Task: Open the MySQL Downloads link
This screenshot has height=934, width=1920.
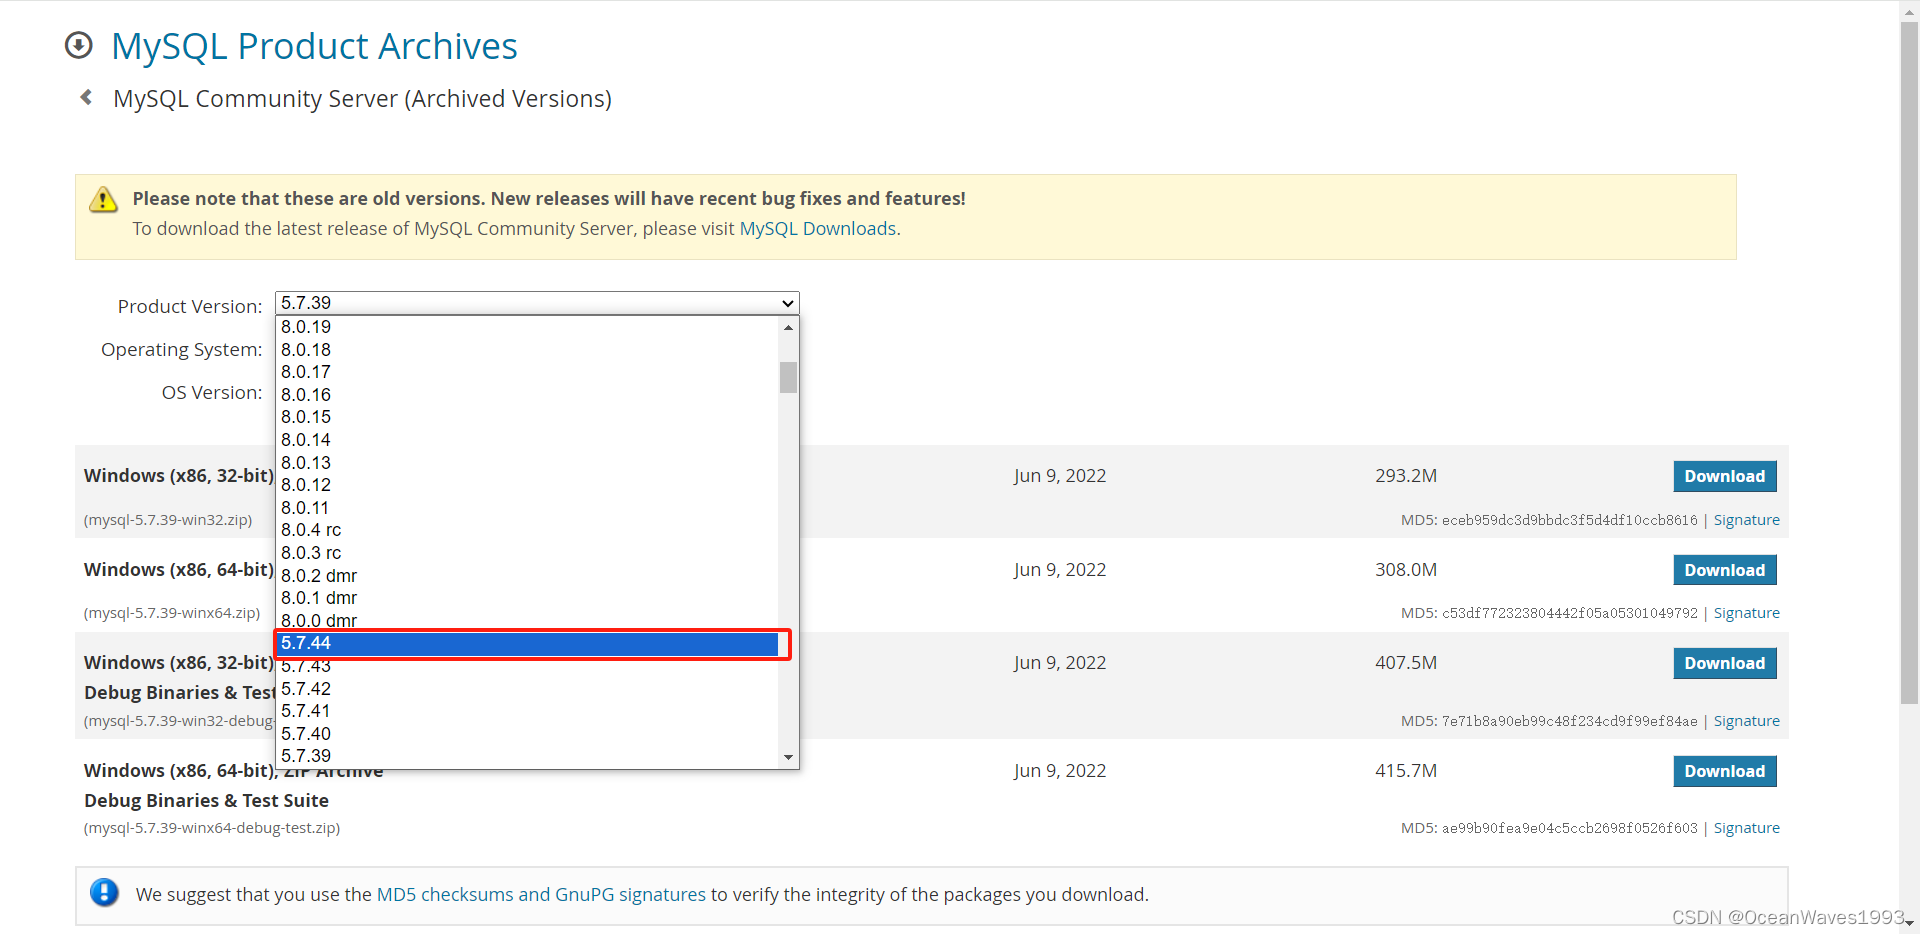Action: pyautogui.click(x=817, y=229)
